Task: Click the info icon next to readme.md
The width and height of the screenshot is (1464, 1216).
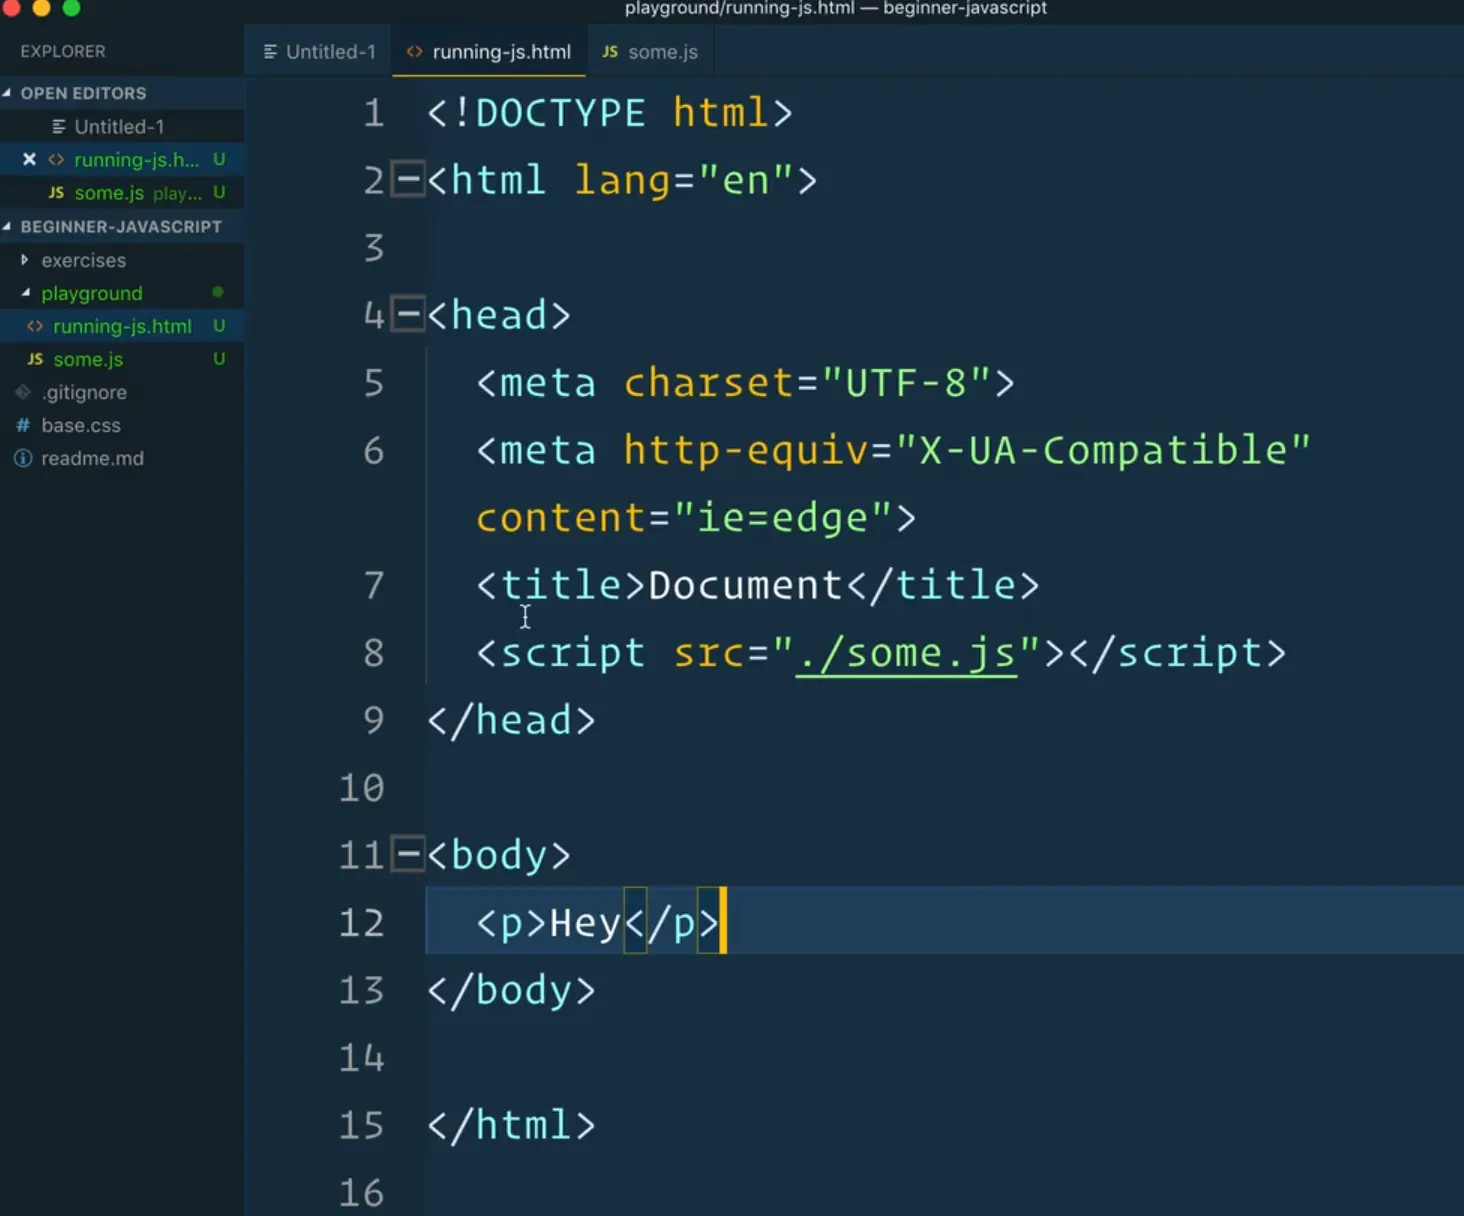Action: (x=23, y=458)
